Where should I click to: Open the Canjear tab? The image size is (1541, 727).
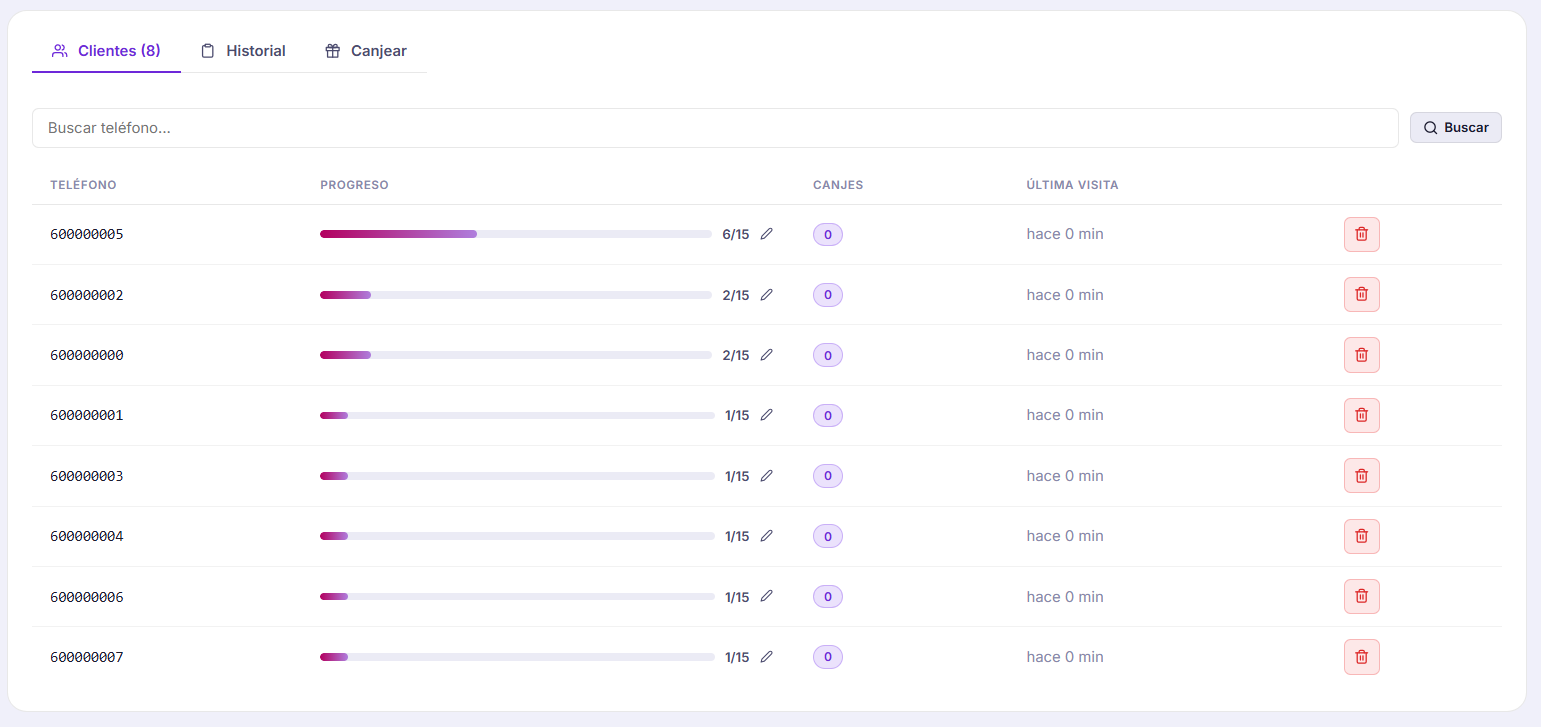(x=366, y=51)
